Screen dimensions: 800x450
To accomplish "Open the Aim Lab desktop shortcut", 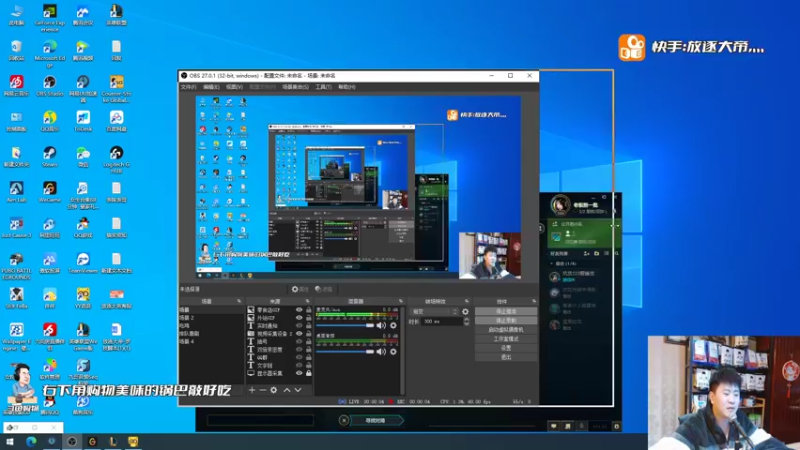I will pos(16,192).
